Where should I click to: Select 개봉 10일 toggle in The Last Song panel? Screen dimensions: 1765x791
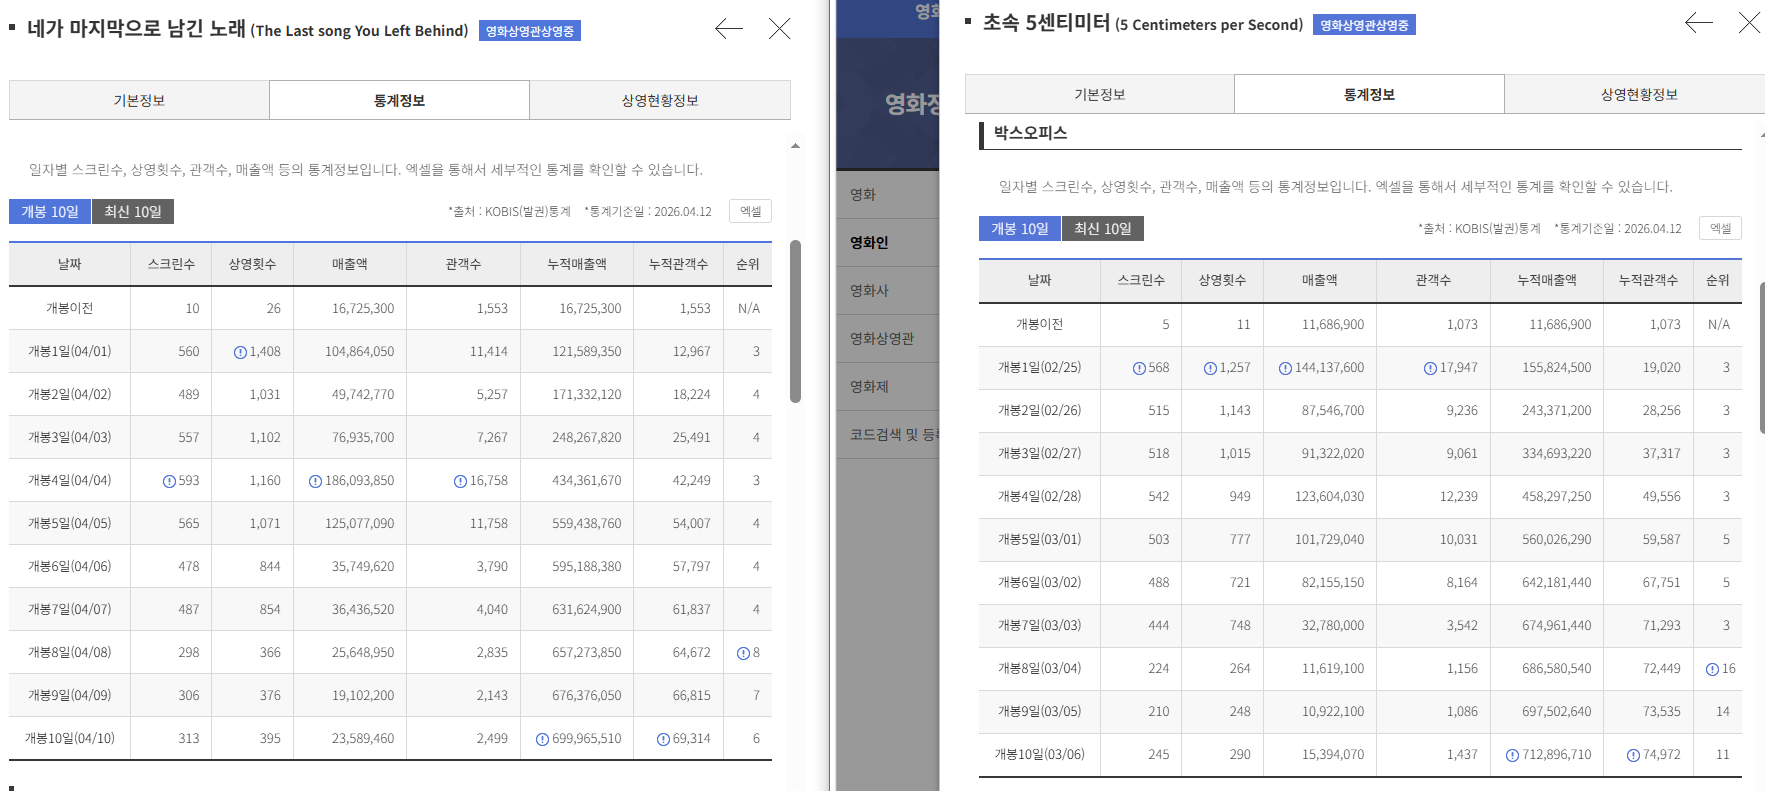[50, 212]
